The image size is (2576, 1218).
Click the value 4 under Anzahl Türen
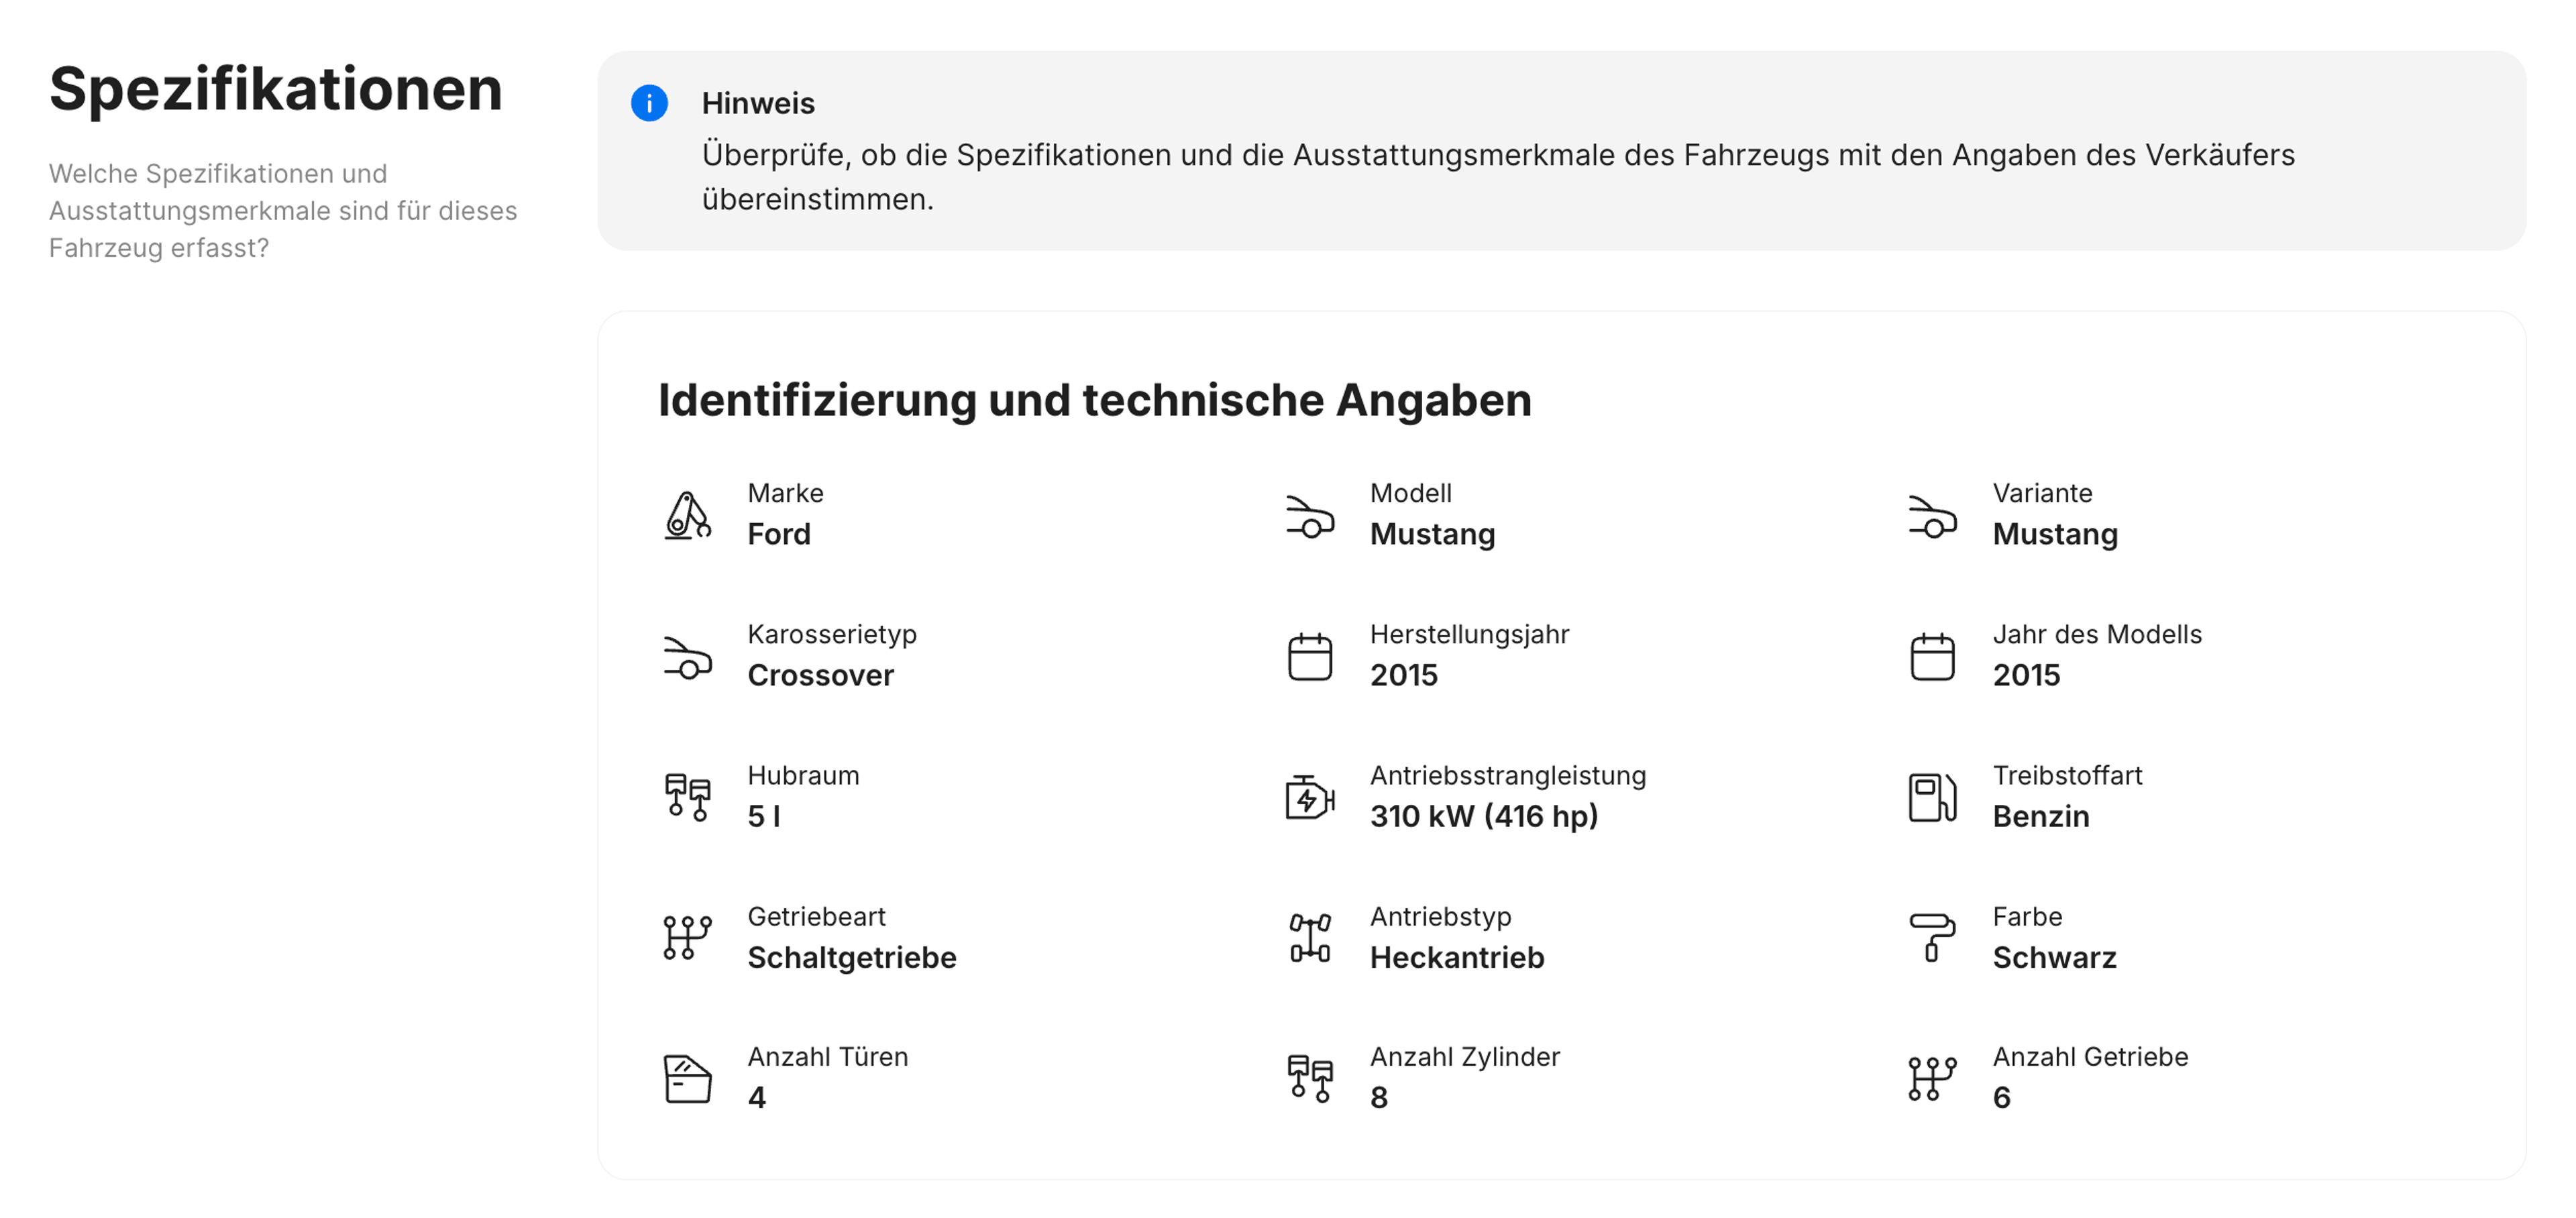click(x=757, y=1097)
